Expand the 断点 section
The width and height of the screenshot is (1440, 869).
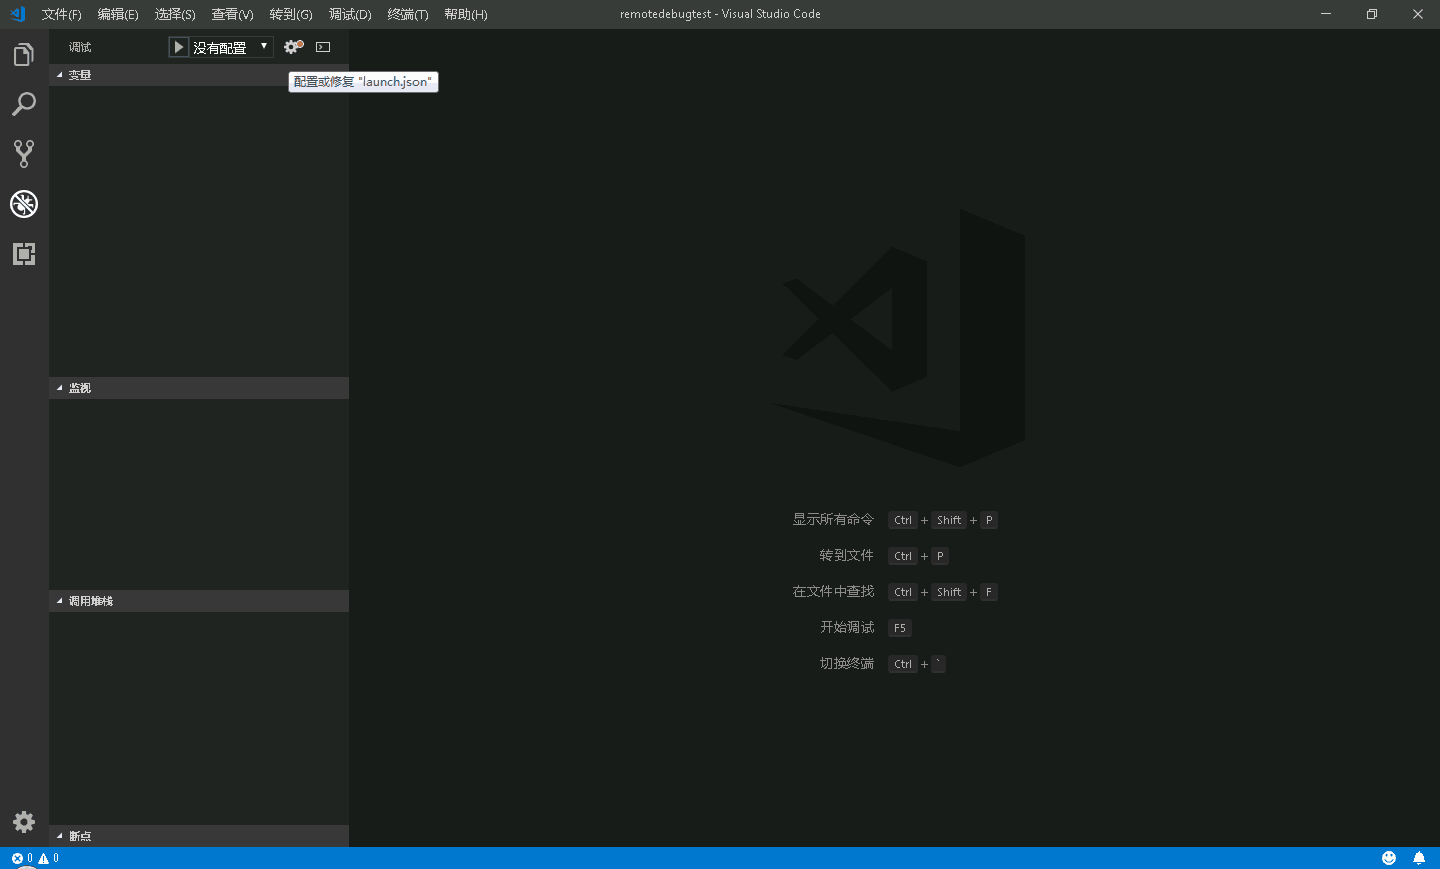(199, 836)
